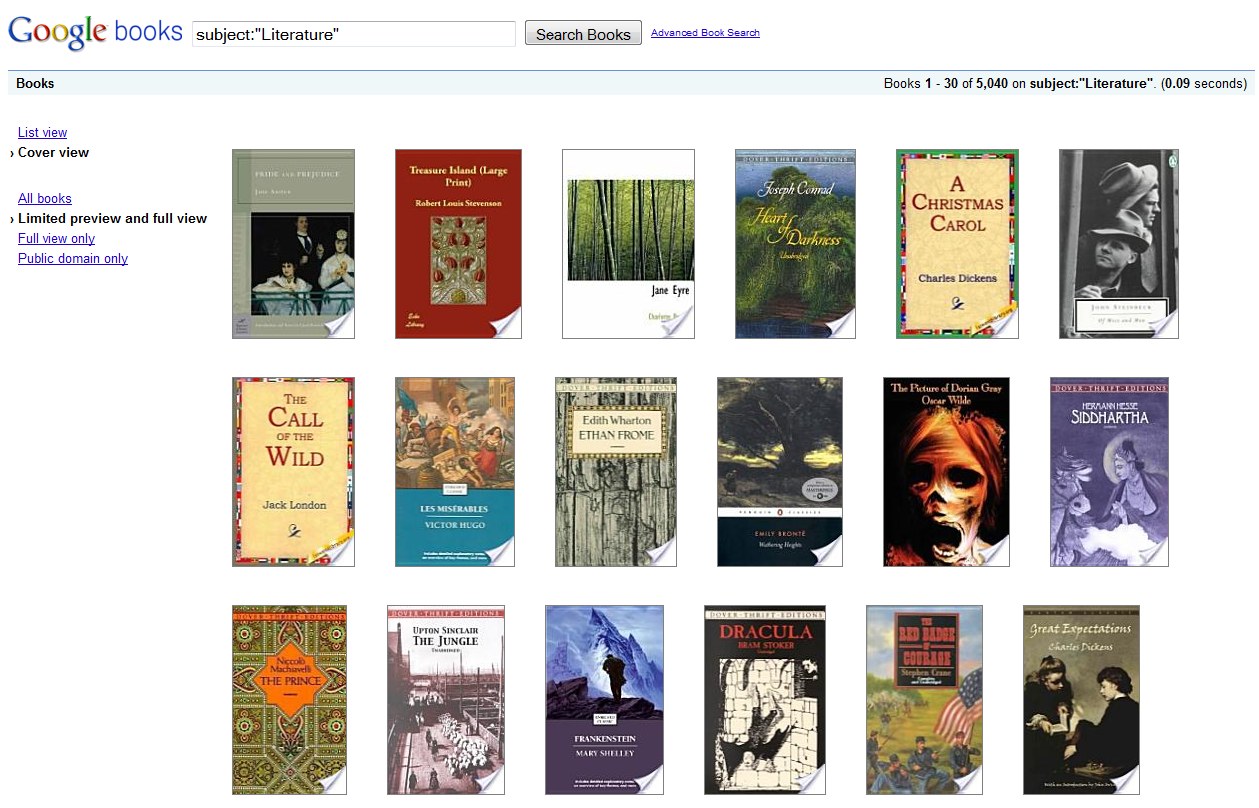Select the Jane Eyre book cover
This screenshot has width=1259, height=808.
pos(628,244)
